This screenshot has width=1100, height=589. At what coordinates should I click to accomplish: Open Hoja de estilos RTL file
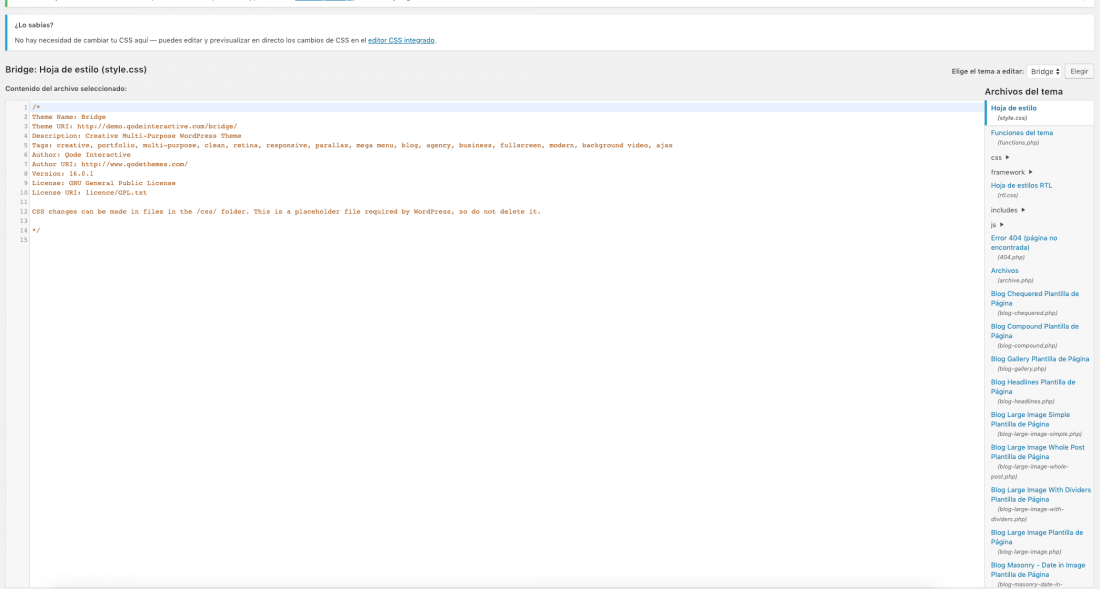(1021, 186)
